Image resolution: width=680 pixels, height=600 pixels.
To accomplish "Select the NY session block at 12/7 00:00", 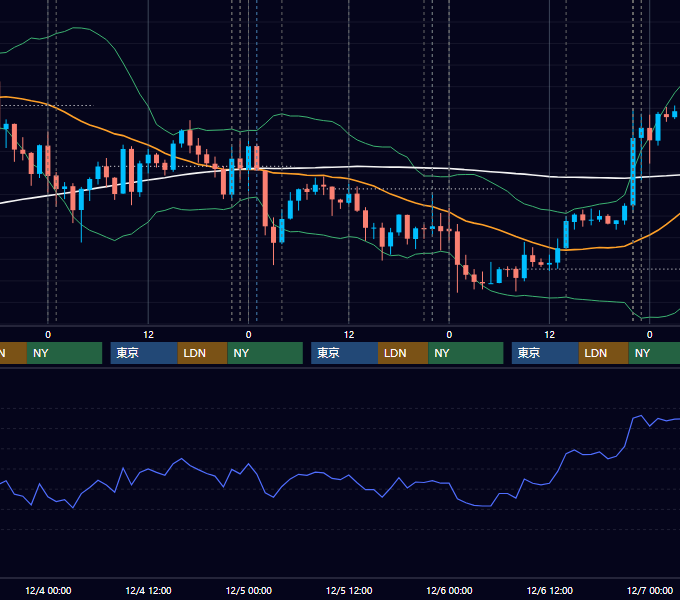I will [x=654, y=353].
